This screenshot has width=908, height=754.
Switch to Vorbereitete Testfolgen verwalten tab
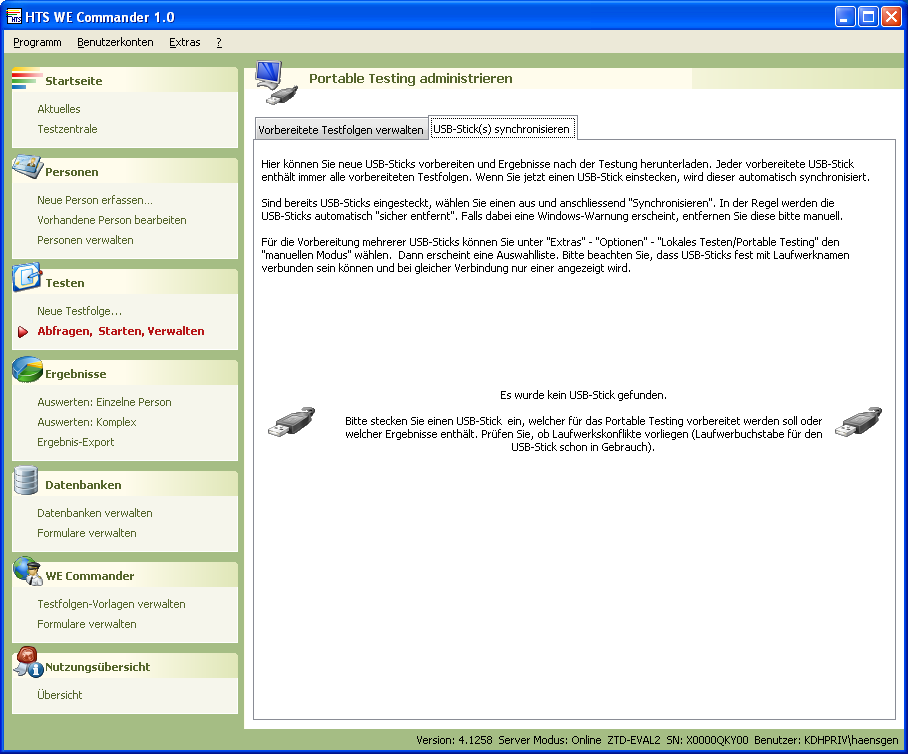coord(340,130)
